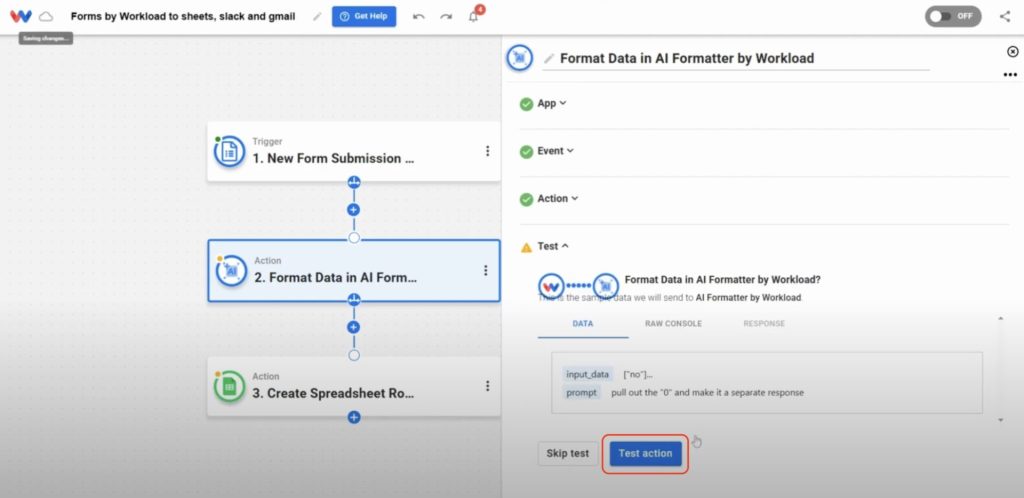Expand the Action section

tap(558, 198)
